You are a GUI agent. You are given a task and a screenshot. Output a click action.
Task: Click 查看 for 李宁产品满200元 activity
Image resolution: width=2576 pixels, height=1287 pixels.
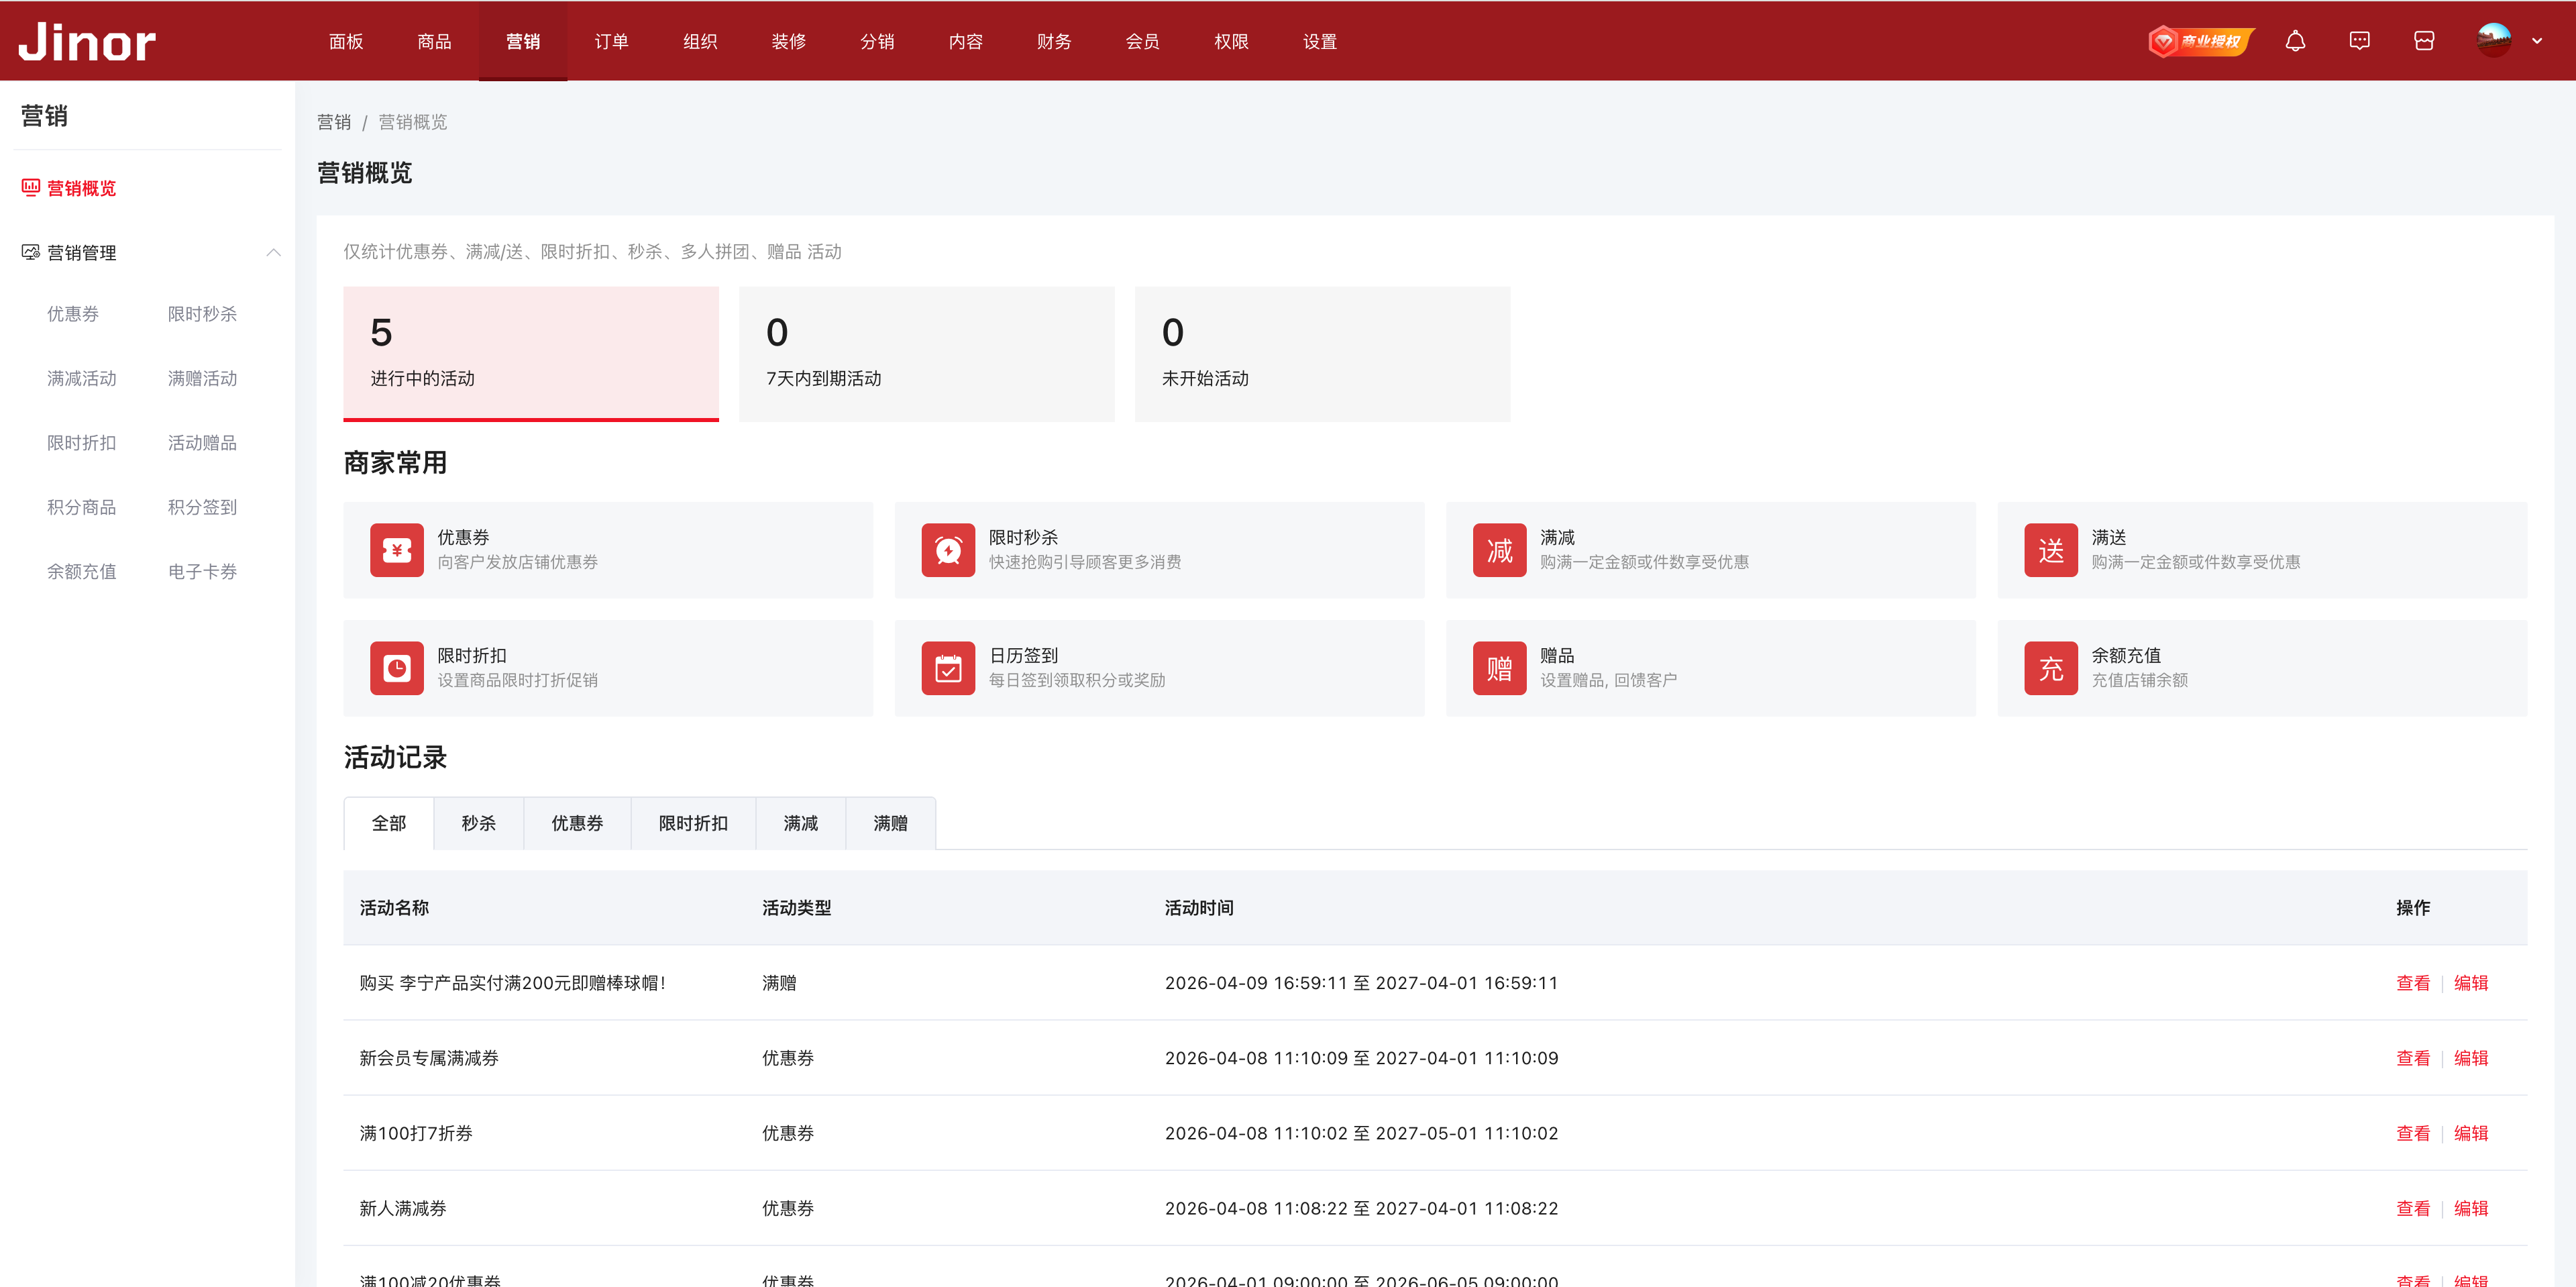pyautogui.click(x=2413, y=983)
